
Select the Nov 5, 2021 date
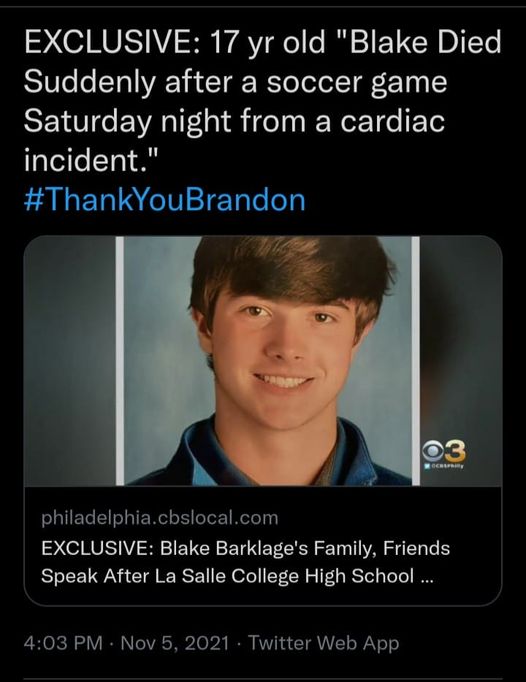click(174, 643)
